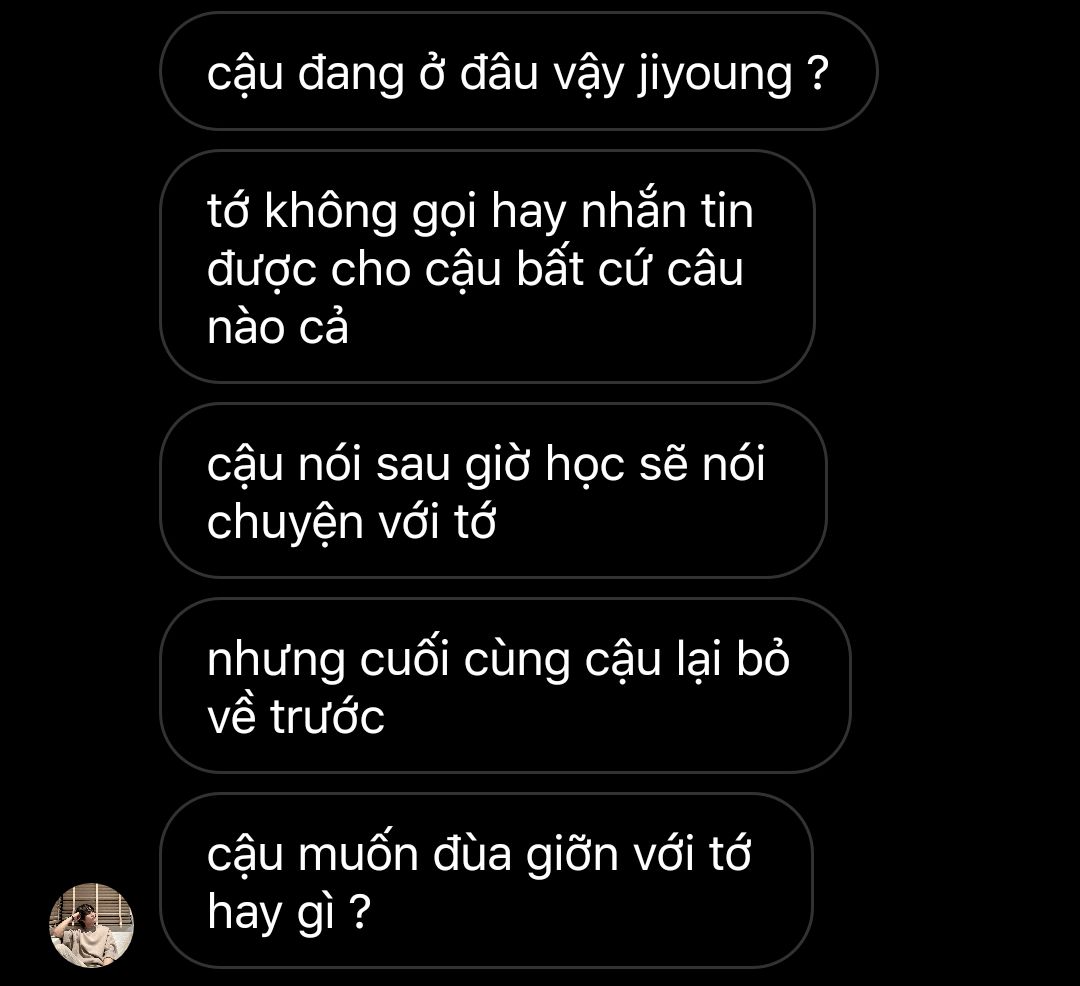The image size is (1080, 986).
Task: Click the words 'giờ học' in the third message
Action: pos(545,465)
